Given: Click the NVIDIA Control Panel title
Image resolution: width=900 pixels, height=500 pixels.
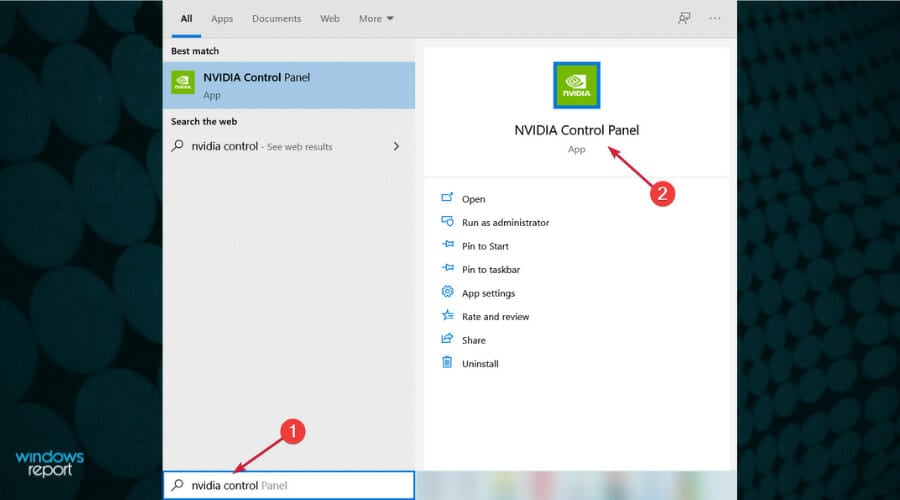Looking at the screenshot, I should (x=576, y=130).
